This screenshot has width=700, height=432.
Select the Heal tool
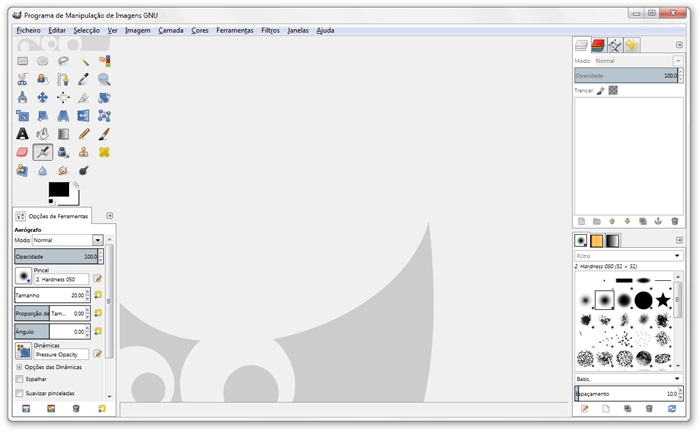click(104, 152)
